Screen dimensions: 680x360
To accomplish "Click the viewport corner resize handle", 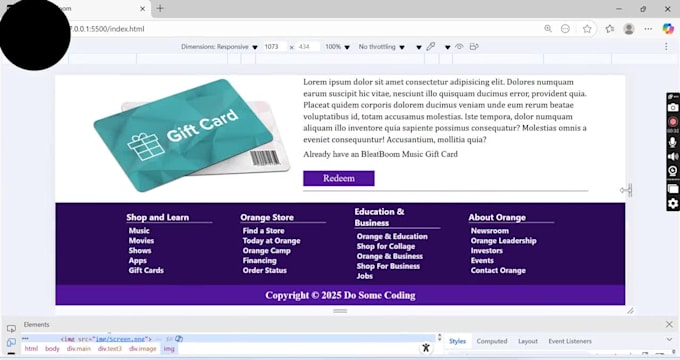I will [x=630, y=311].
